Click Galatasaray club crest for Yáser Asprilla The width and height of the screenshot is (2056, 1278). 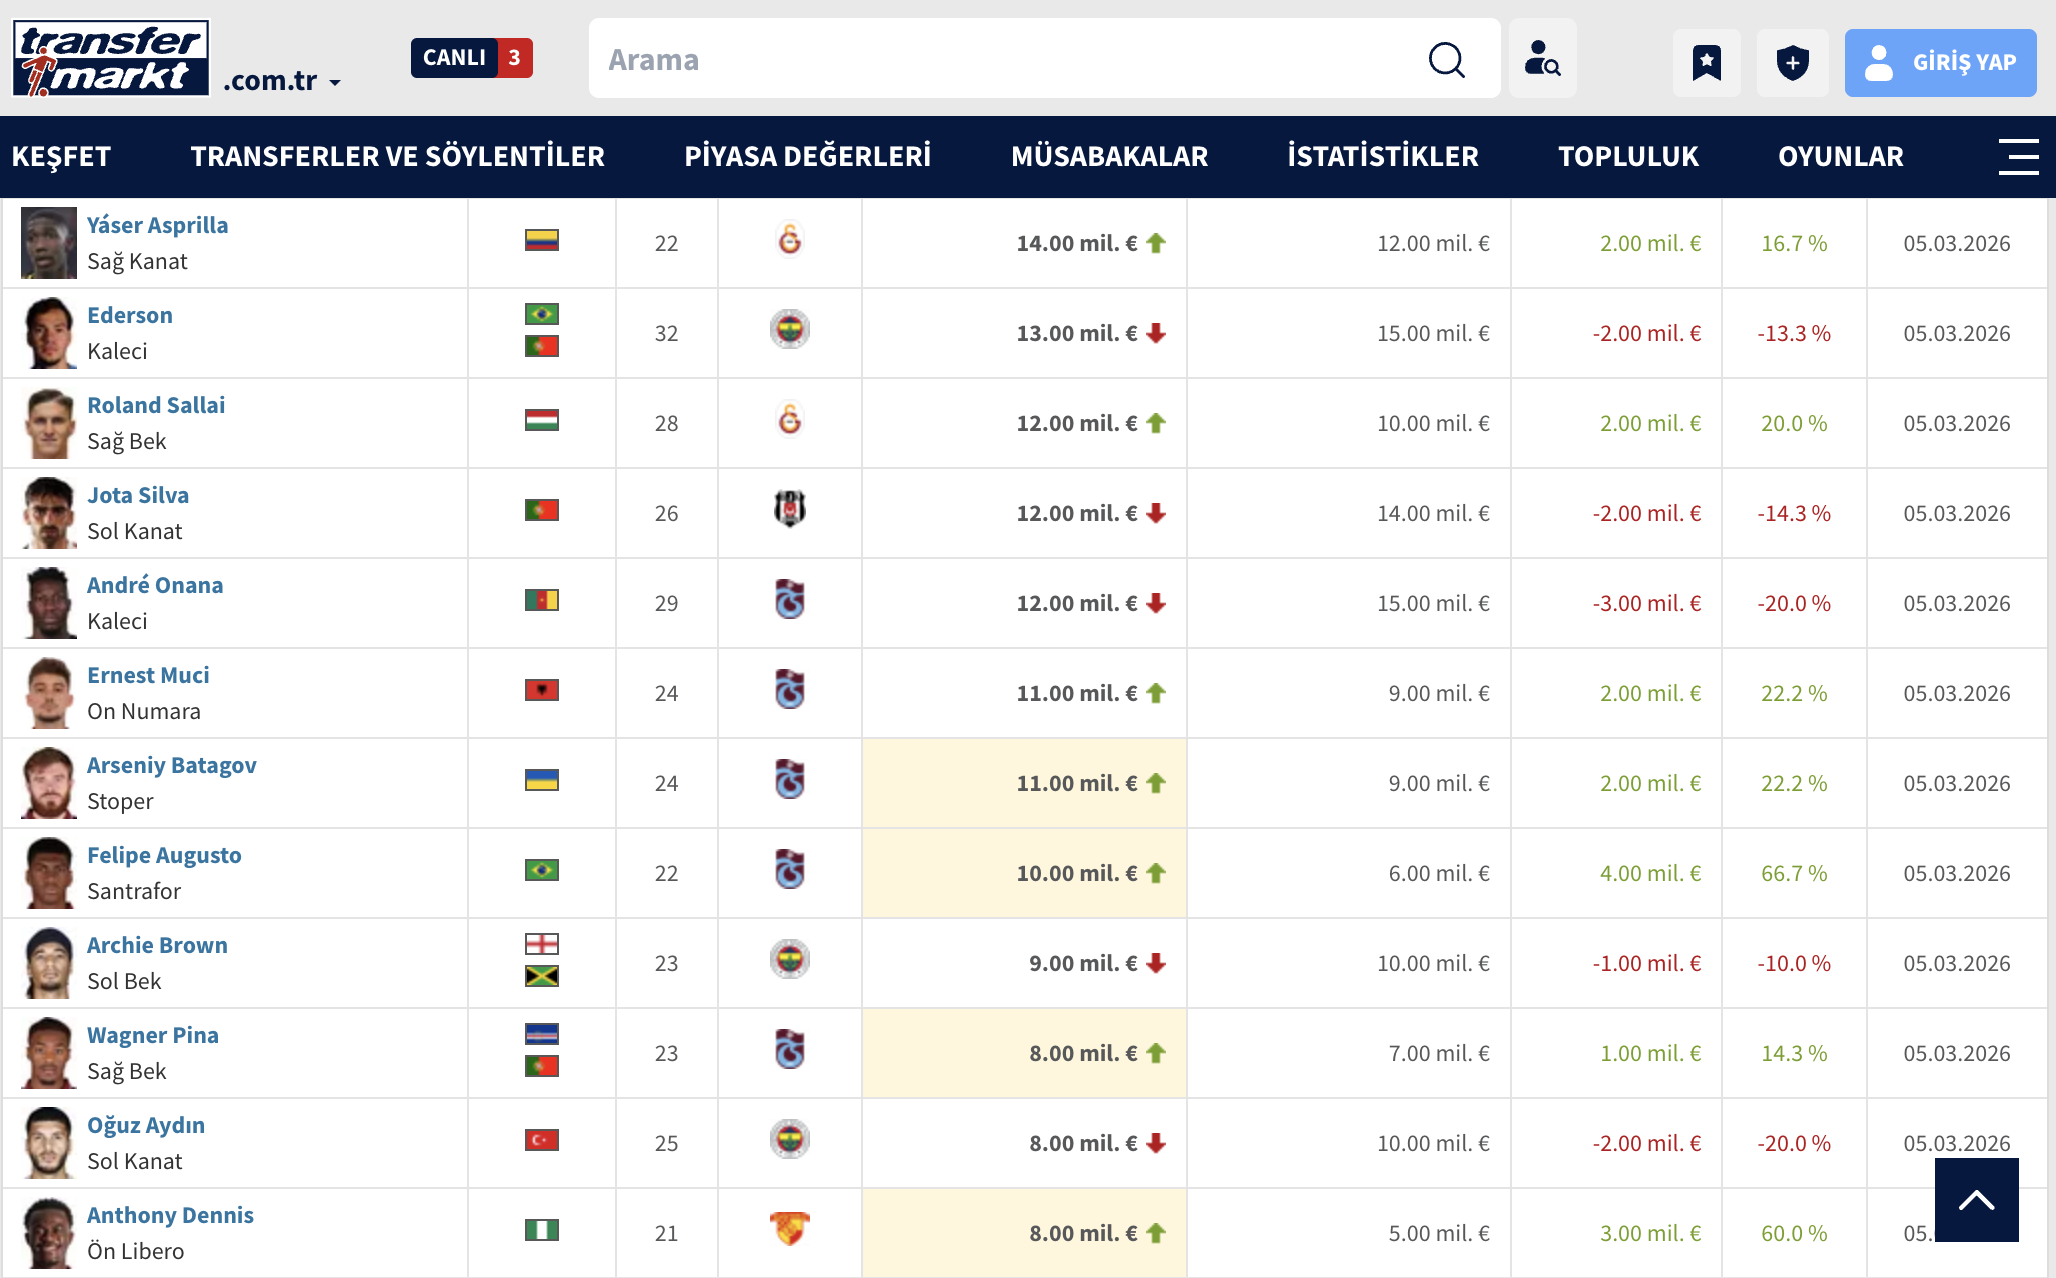coord(789,241)
